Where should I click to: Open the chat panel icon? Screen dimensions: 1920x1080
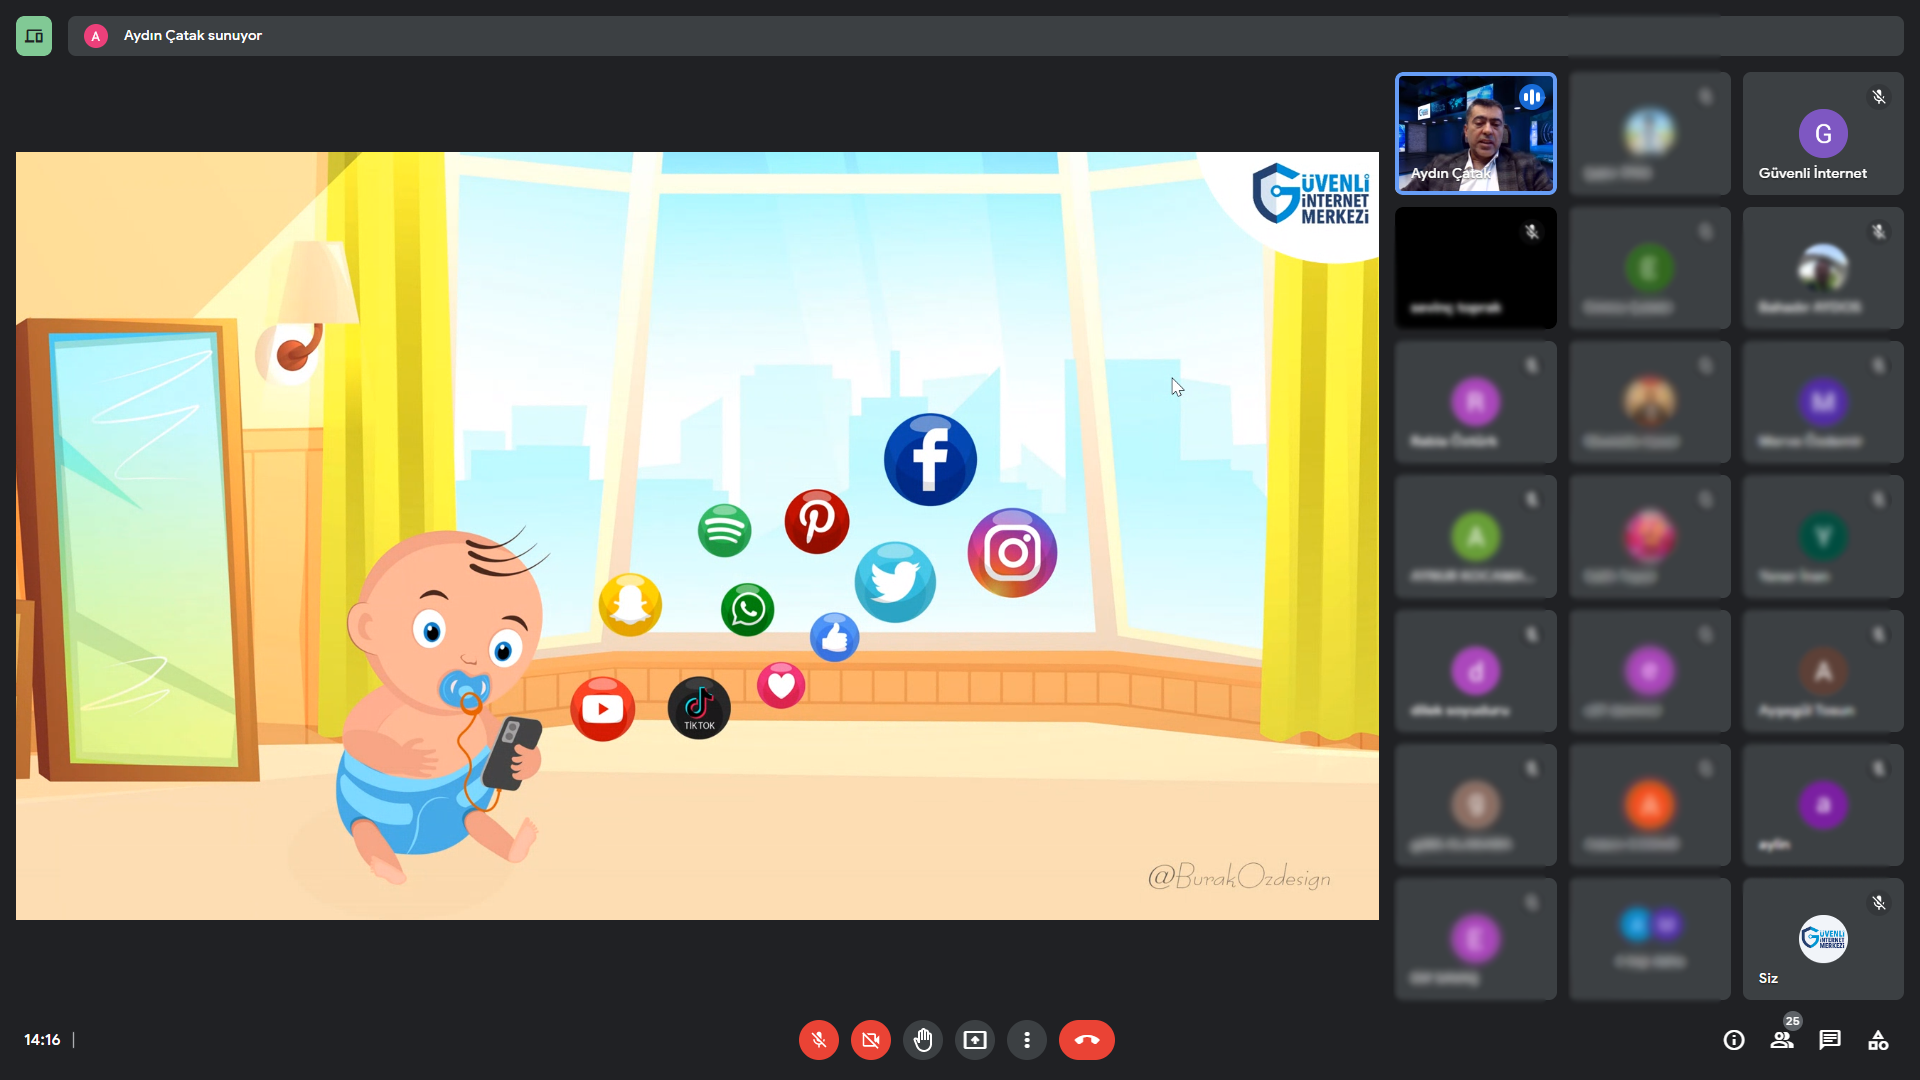point(1830,1040)
